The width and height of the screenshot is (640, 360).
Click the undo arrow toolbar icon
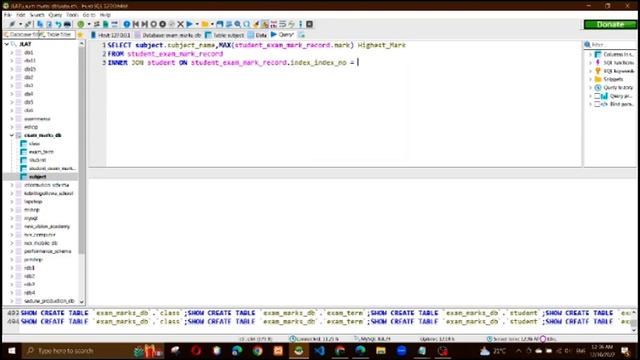click(x=58, y=24)
